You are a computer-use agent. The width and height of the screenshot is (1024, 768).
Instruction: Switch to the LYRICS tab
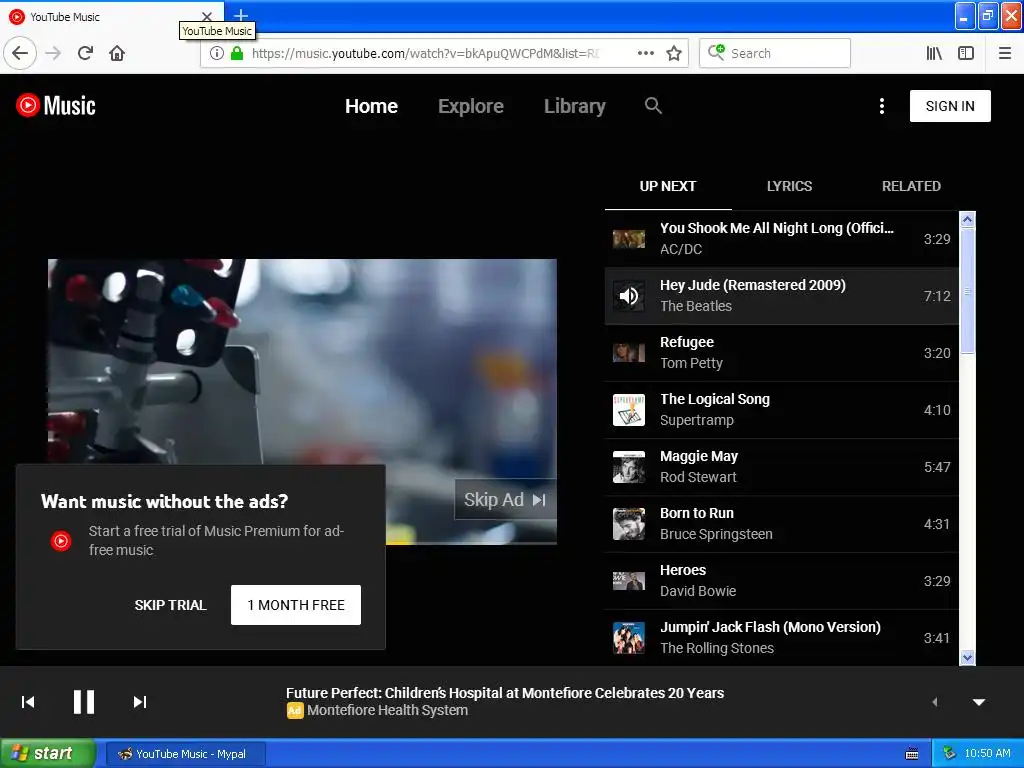click(789, 186)
